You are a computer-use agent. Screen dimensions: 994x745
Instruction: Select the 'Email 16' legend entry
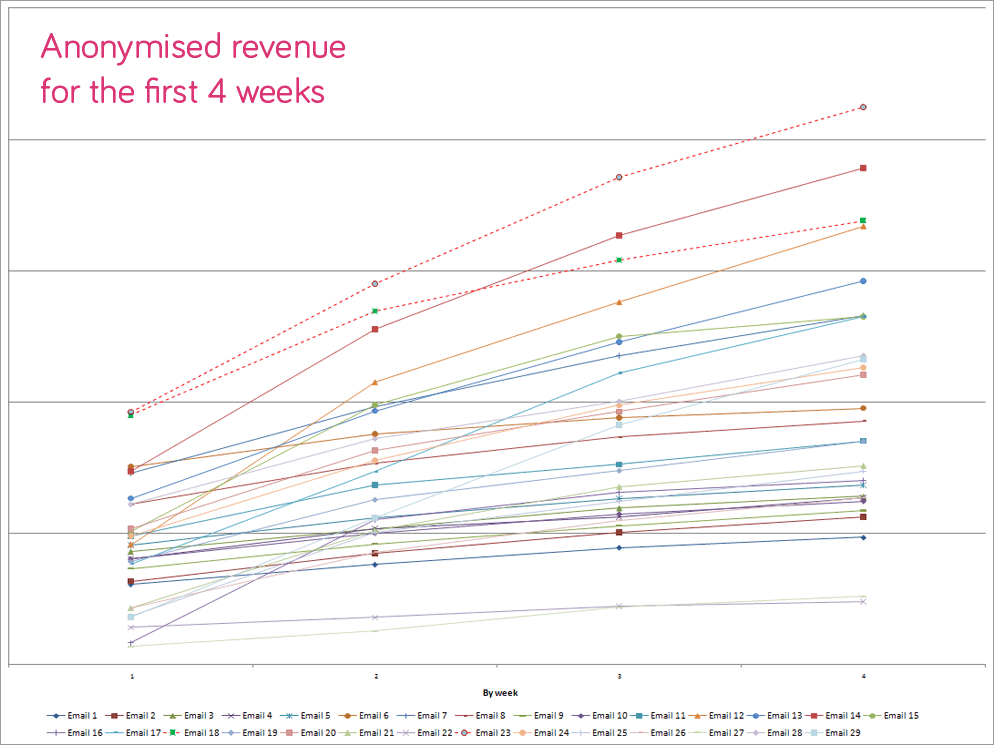tap(75, 732)
